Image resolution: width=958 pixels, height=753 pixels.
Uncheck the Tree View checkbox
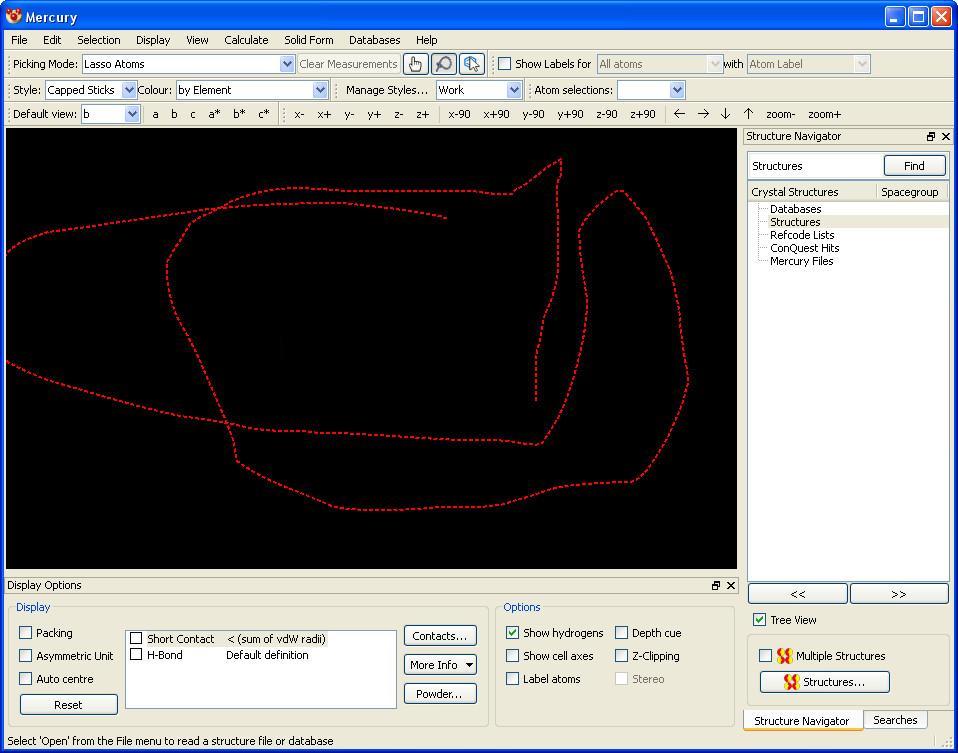(759, 620)
